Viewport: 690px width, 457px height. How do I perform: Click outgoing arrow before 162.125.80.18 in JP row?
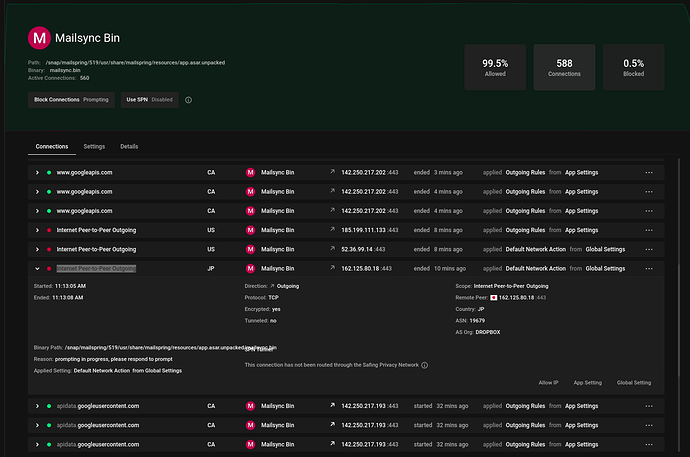tap(332, 267)
